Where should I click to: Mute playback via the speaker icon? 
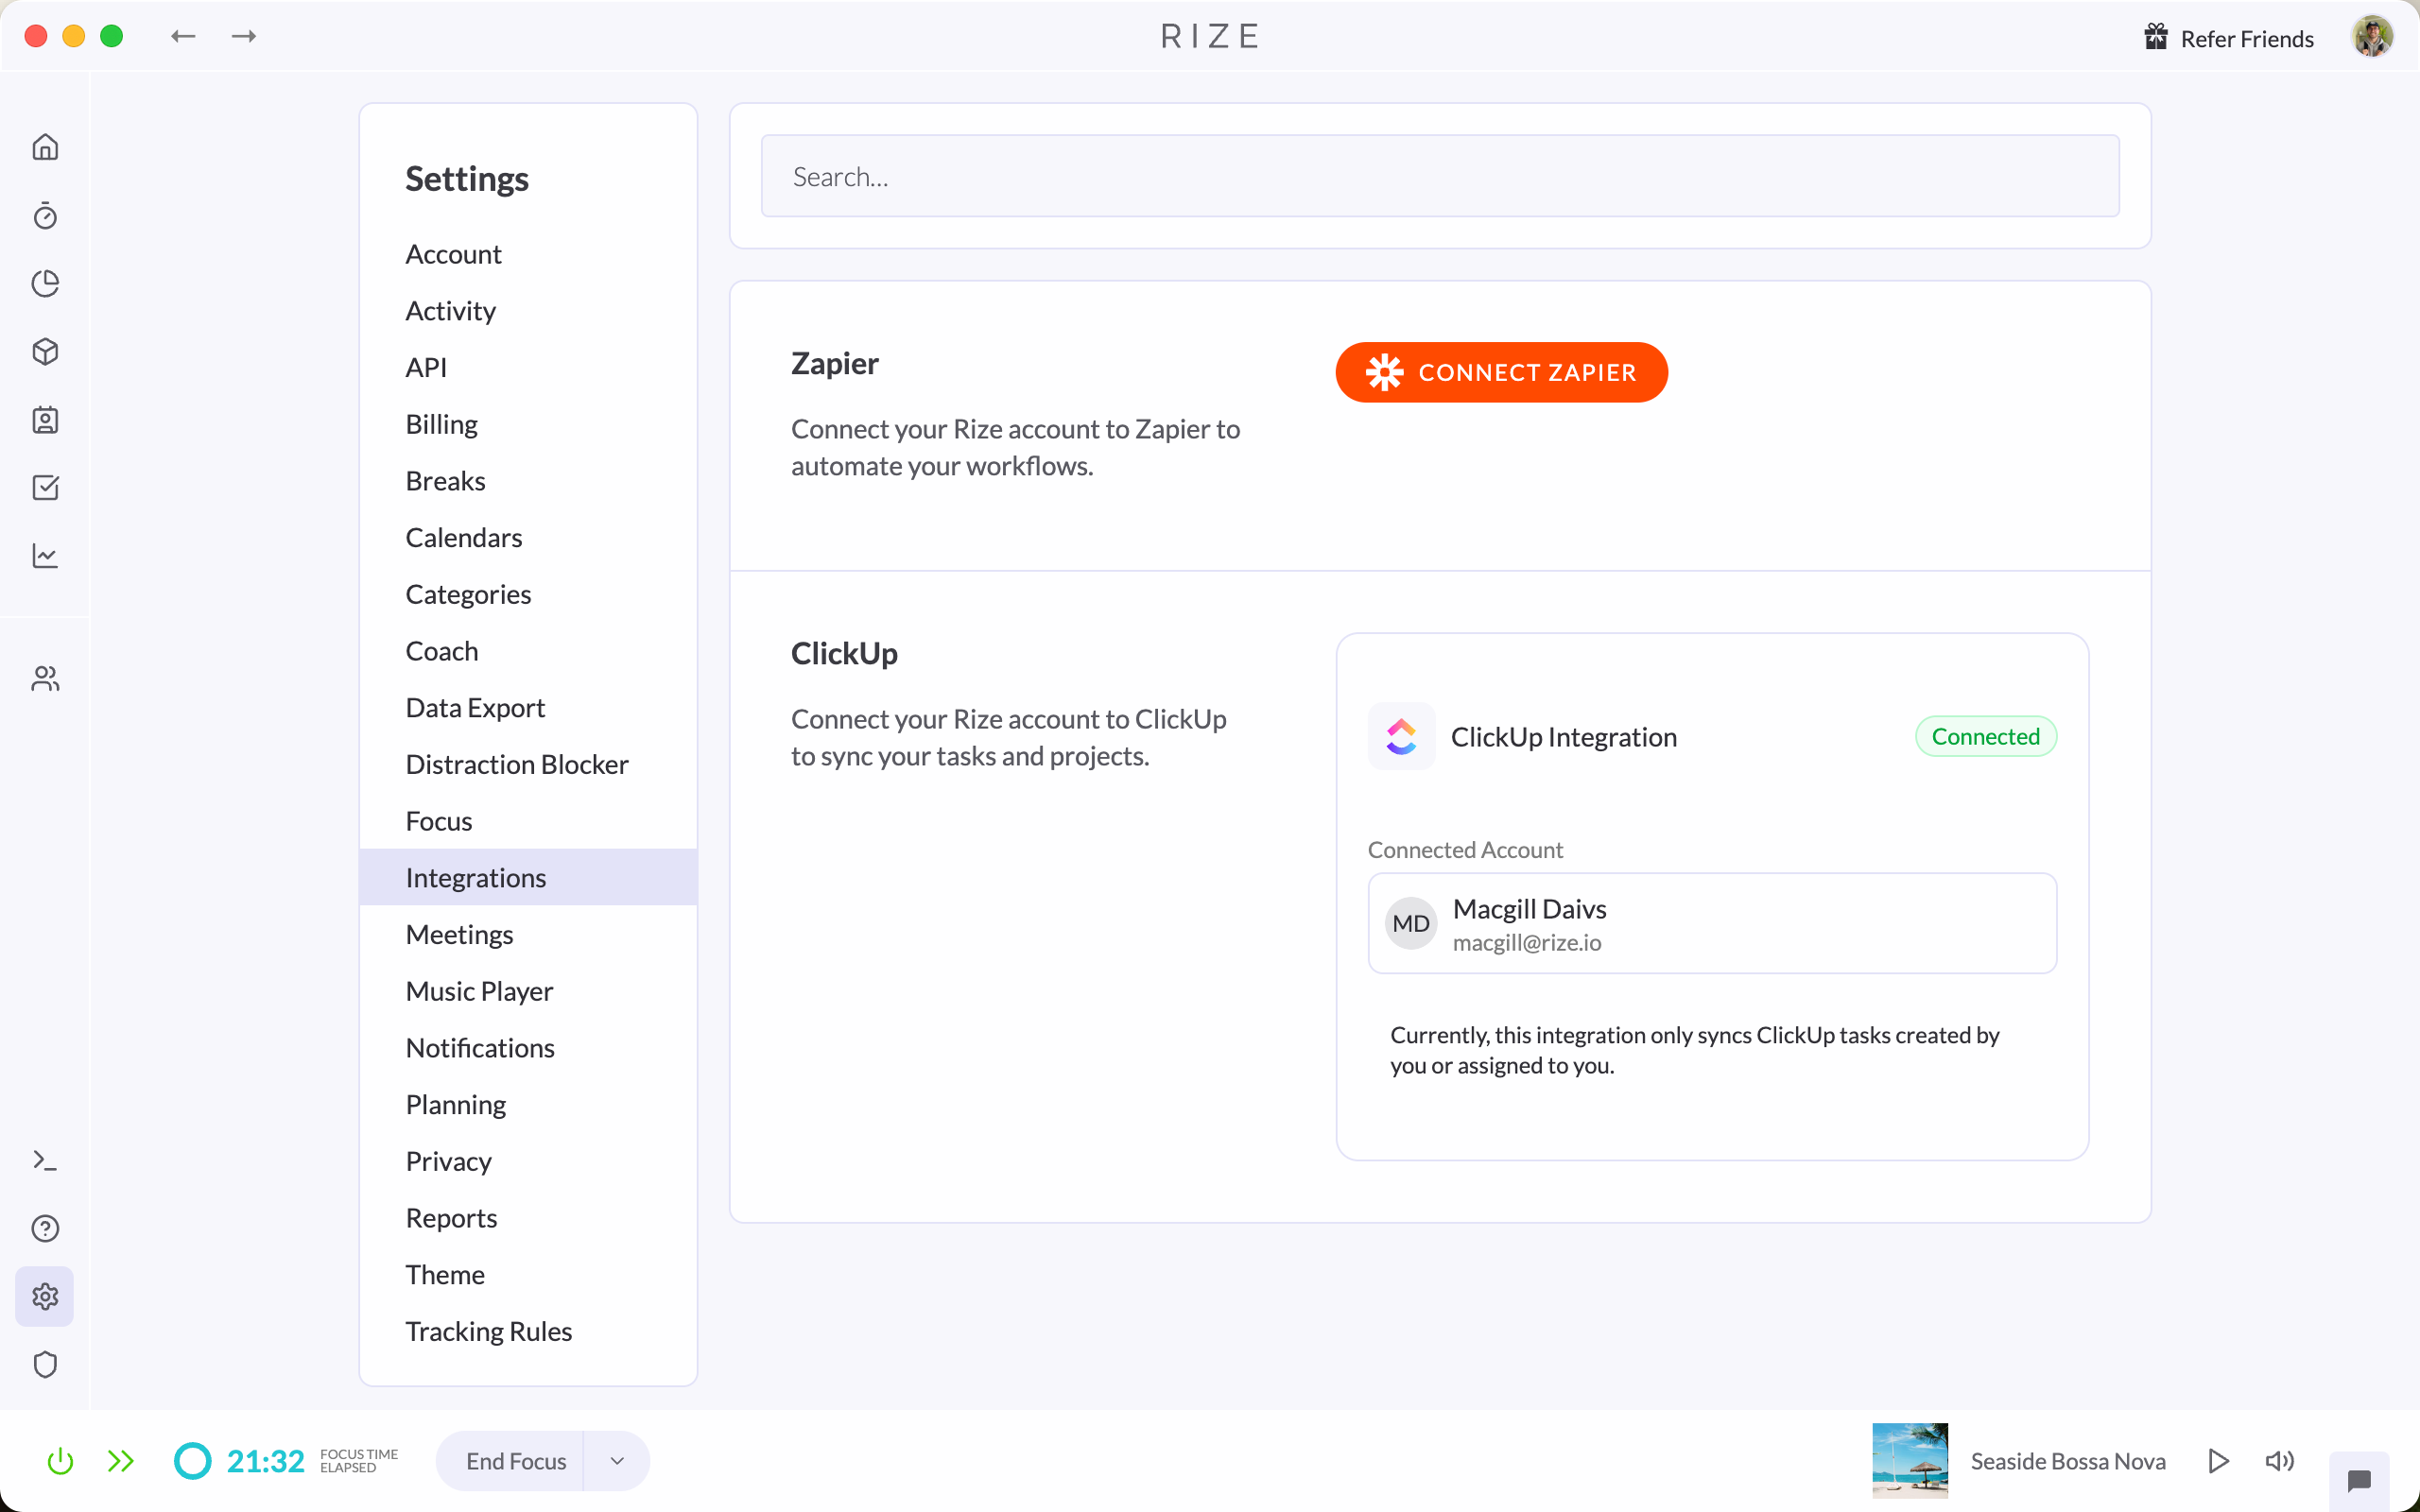(2280, 1460)
